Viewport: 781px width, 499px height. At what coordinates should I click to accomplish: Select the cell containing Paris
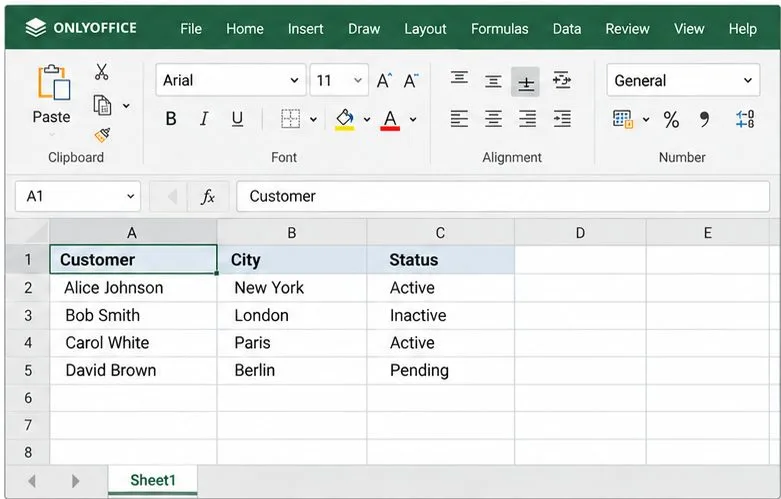click(x=292, y=343)
